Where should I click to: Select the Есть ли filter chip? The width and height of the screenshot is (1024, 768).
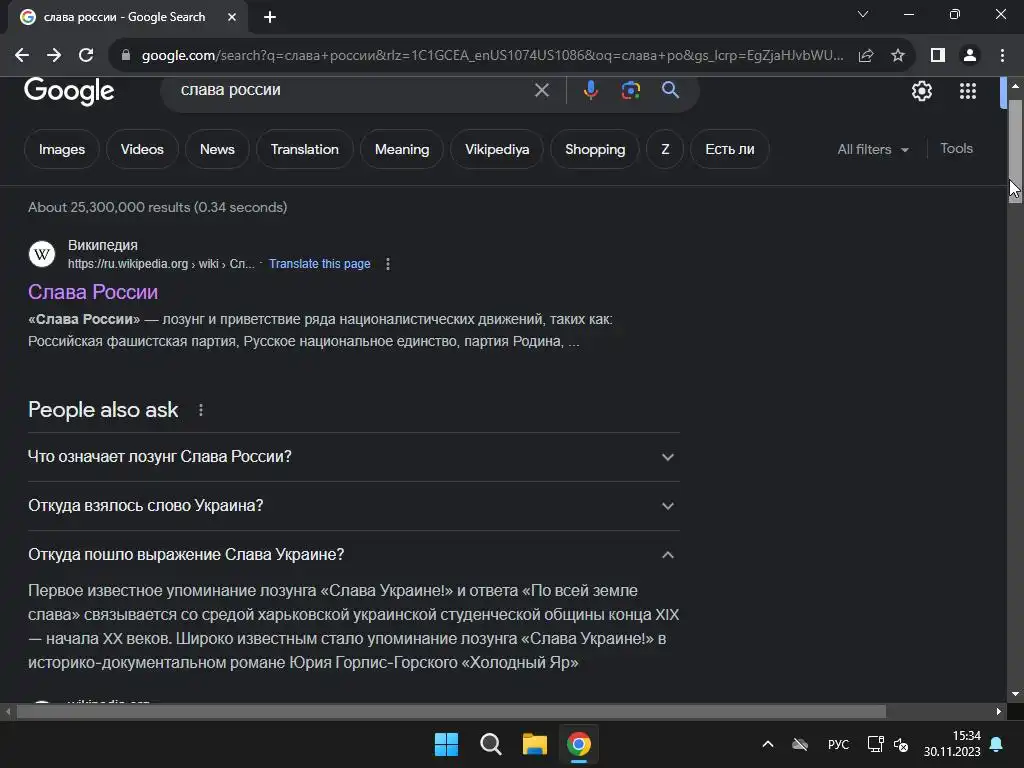click(729, 150)
